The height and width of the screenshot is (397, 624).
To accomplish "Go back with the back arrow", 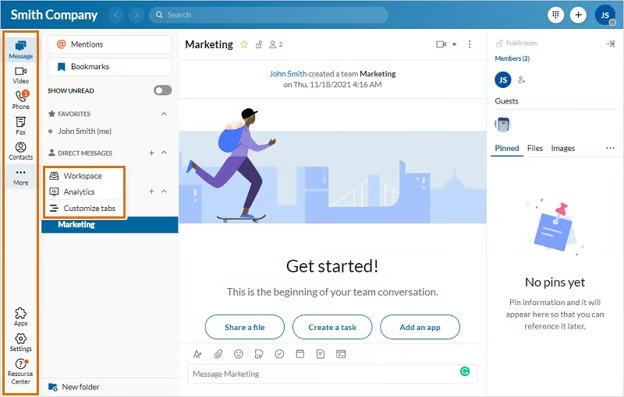I will [116, 15].
